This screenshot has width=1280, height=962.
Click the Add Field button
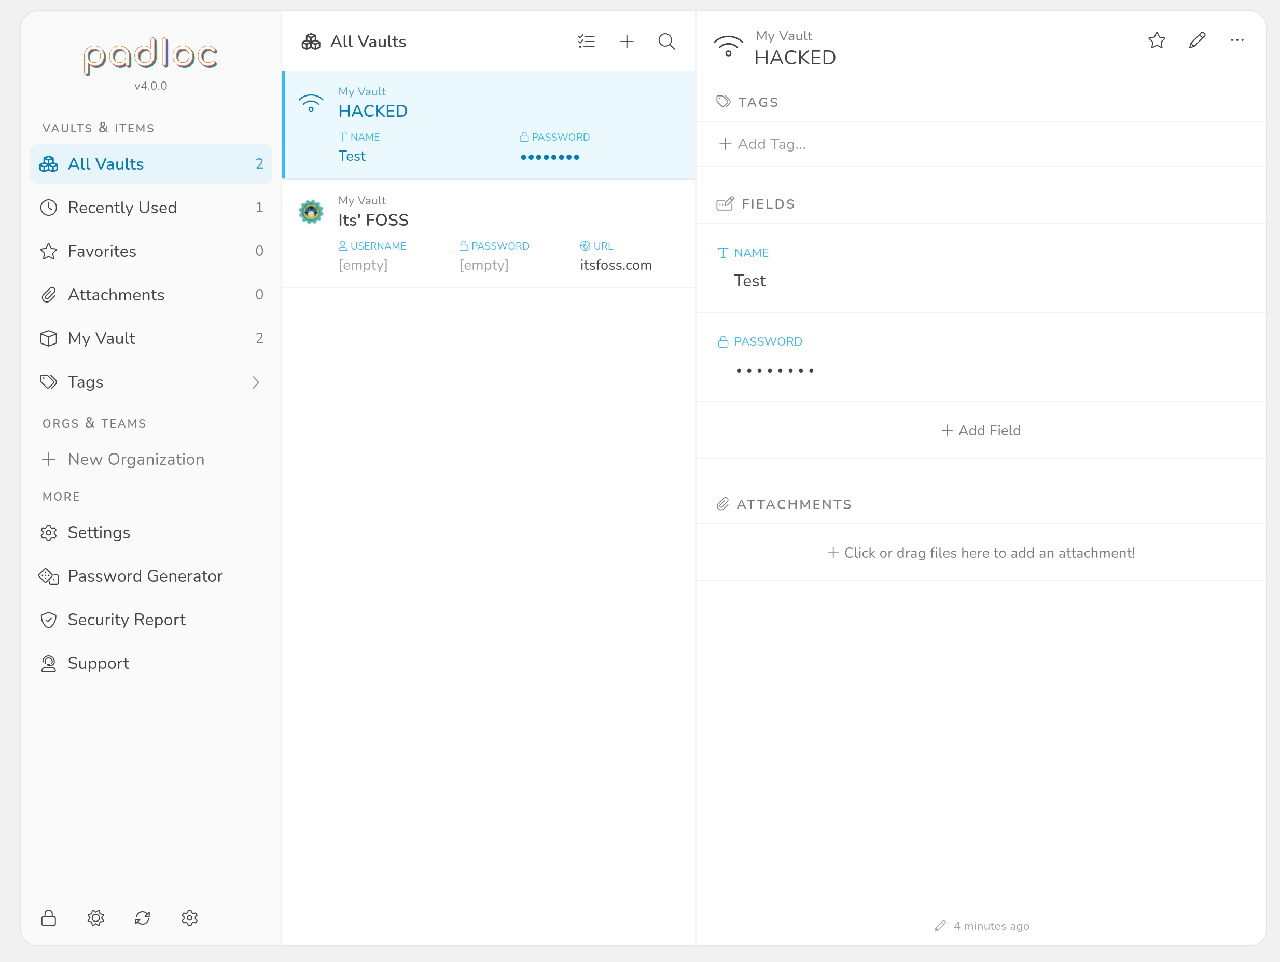click(x=981, y=431)
